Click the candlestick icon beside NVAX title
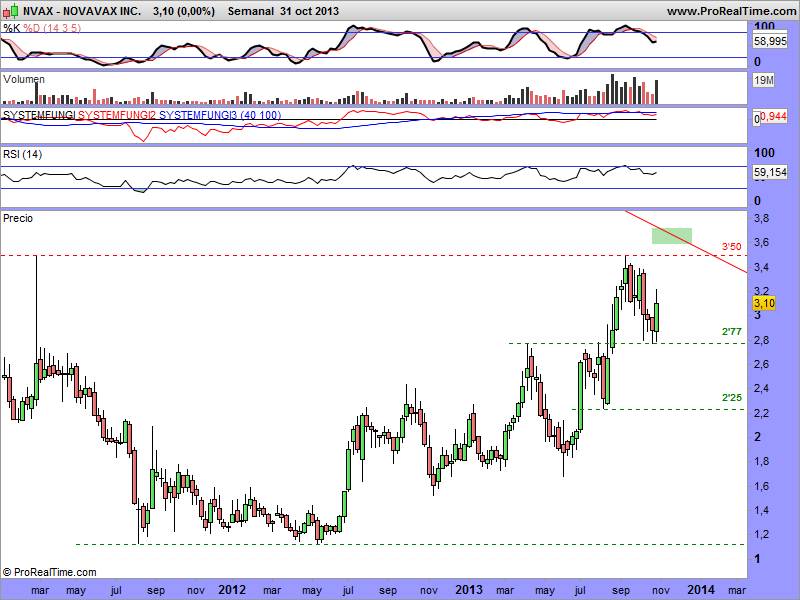800x600 pixels. click(x=11, y=10)
